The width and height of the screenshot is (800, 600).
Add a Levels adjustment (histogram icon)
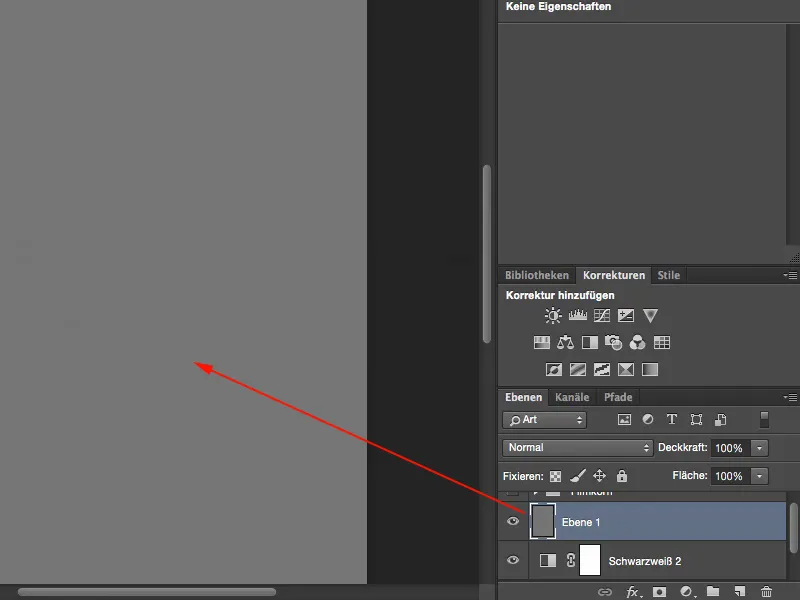pyautogui.click(x=578, y=315)
